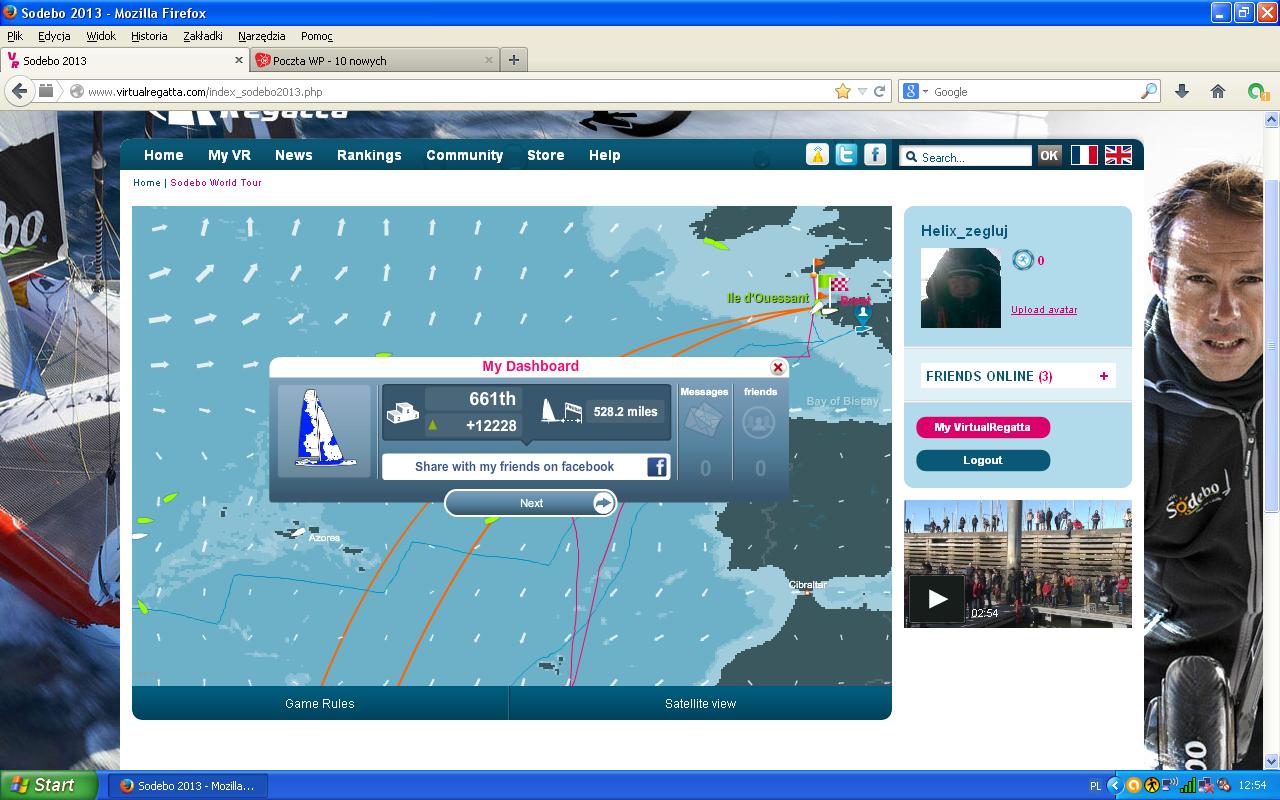Open the Pomoc menu
1280x800 pixels.
coord(317,36)
